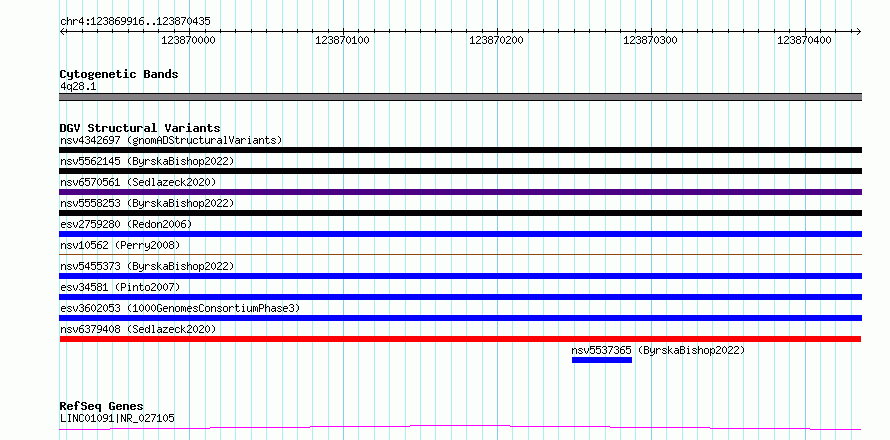This screenshot has height=440, width=890.
Task: Click the left arrow of the ruler
Action: (x=62, y=31)
